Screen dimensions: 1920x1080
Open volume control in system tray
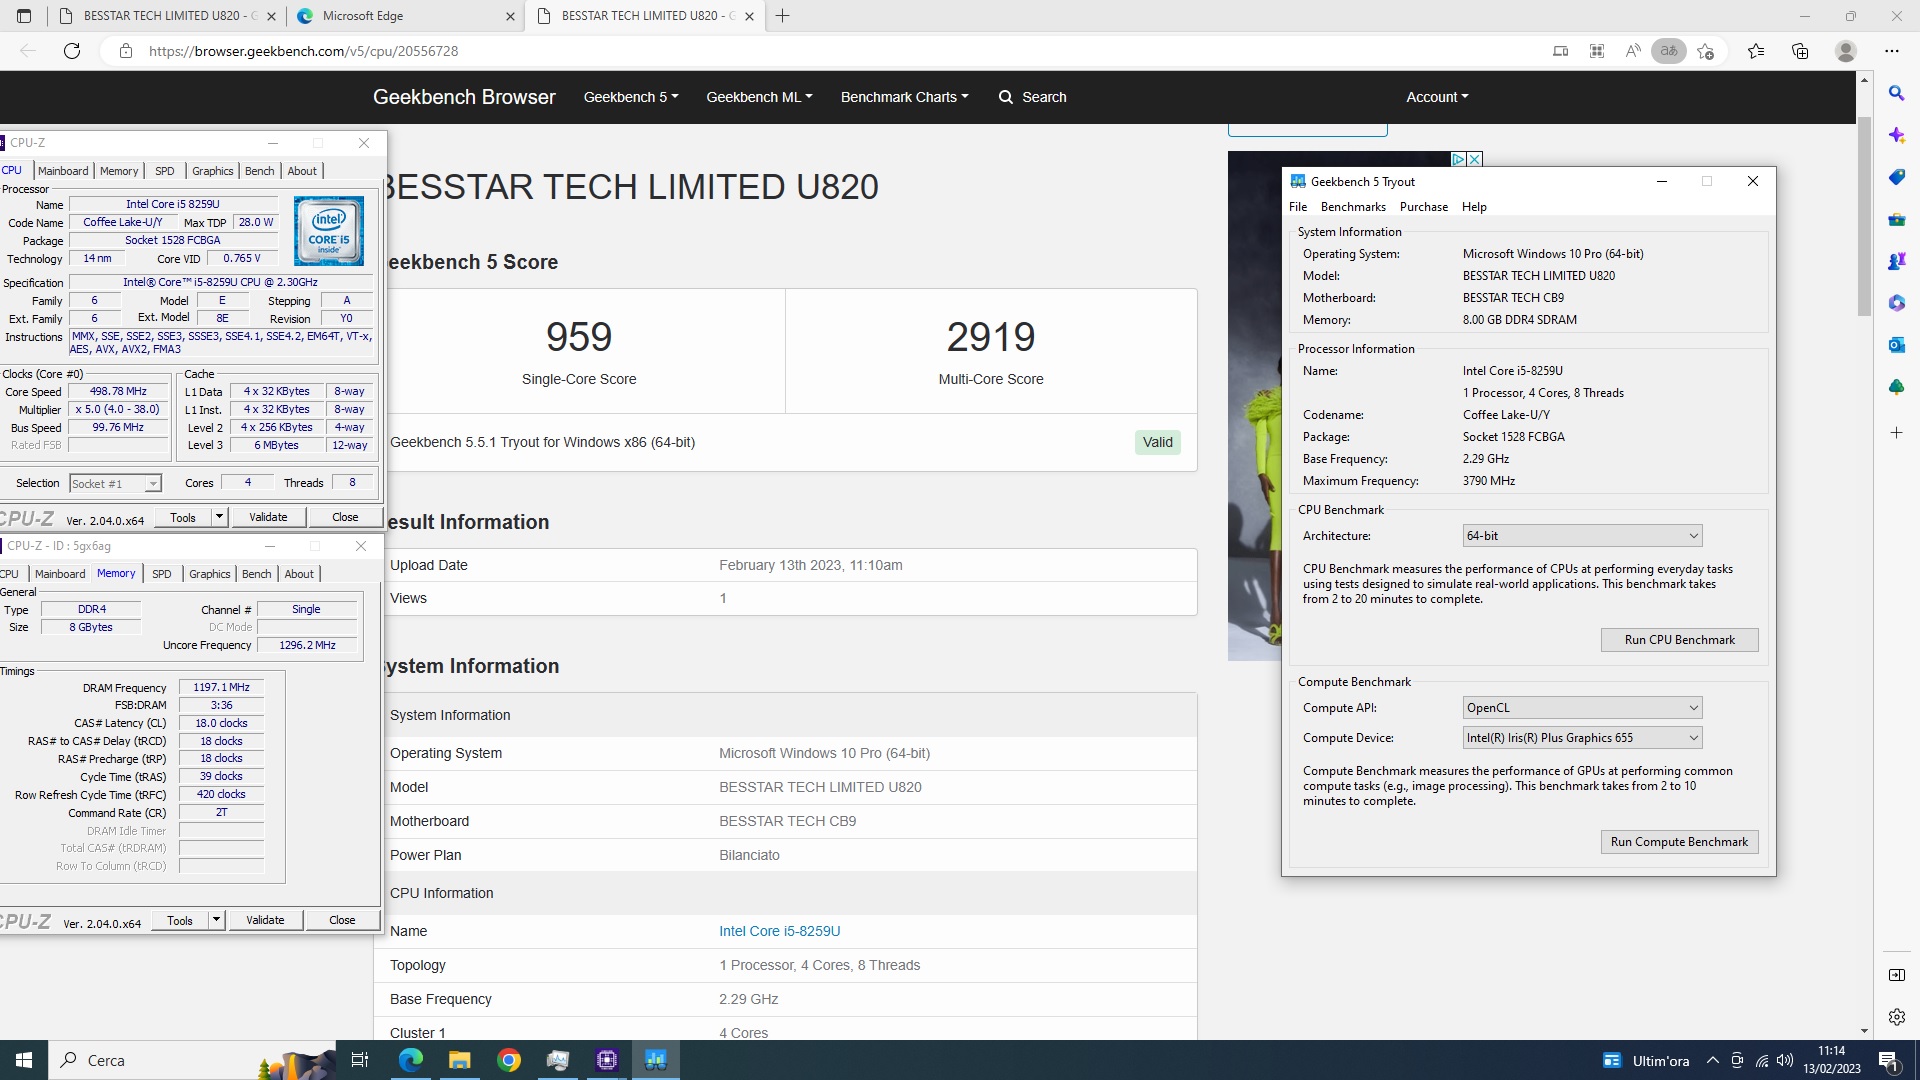pos(1785,1060)
